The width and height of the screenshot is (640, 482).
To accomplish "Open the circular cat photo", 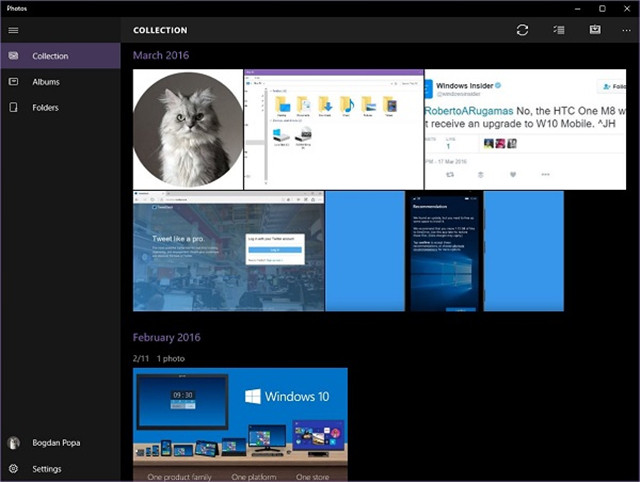I will [188, 129].
